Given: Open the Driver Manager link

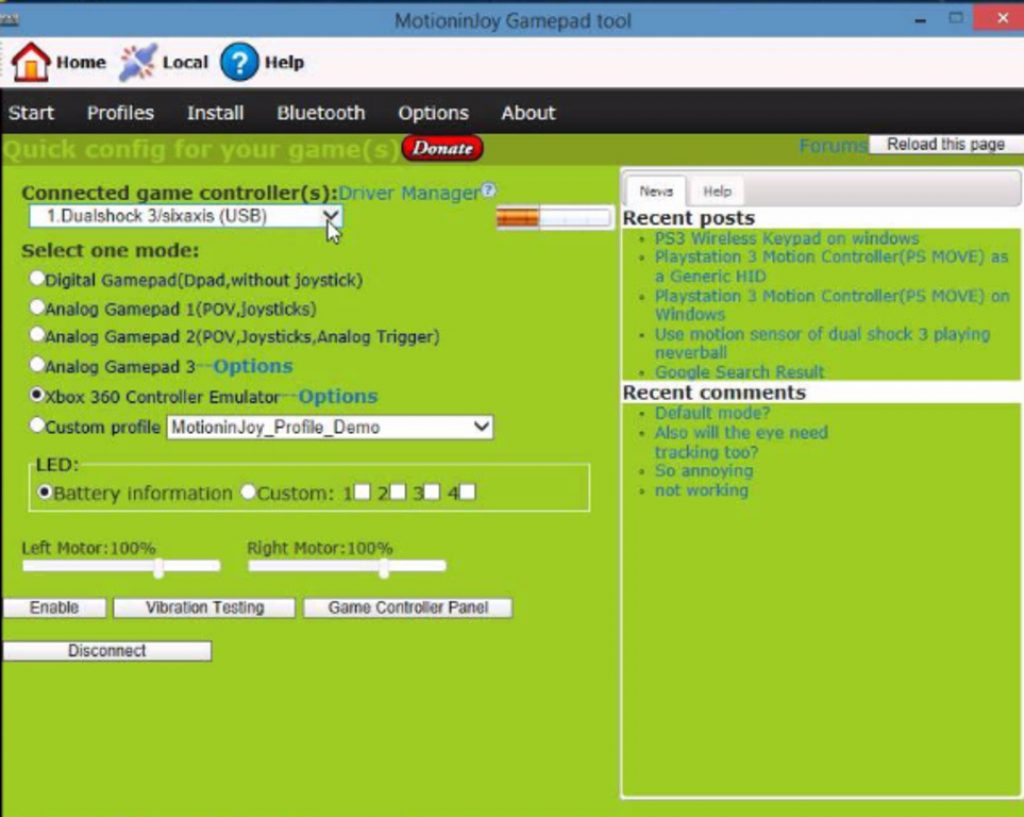Looking at the screenshot, I should [x=409, y=193].
